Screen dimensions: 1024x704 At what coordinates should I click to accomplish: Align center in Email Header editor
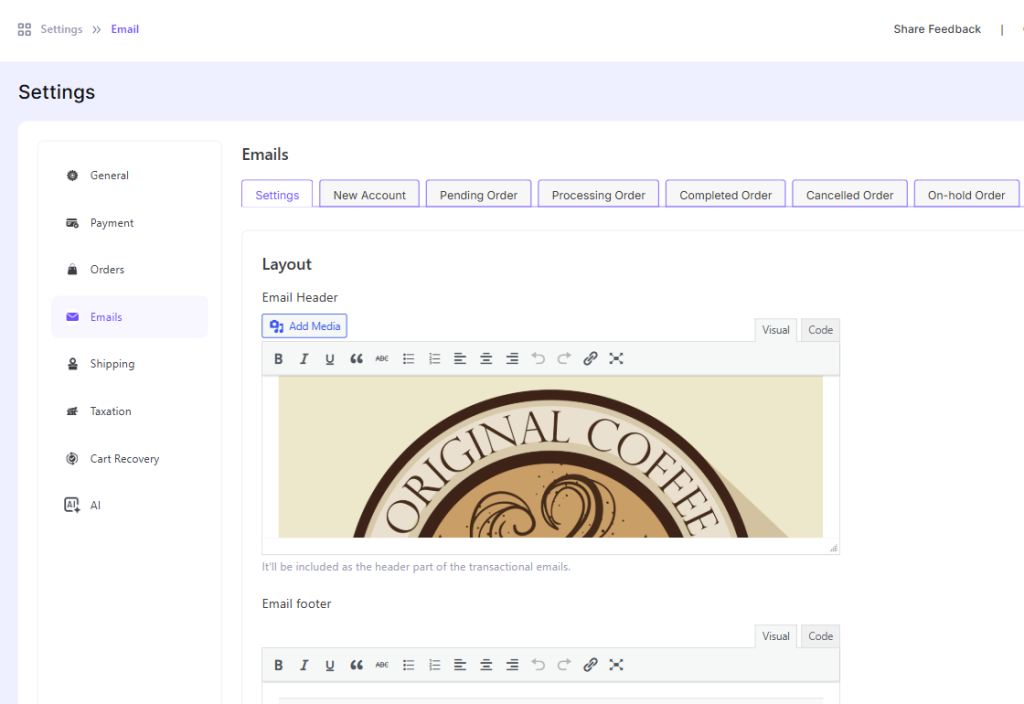[x=486, y=359]
